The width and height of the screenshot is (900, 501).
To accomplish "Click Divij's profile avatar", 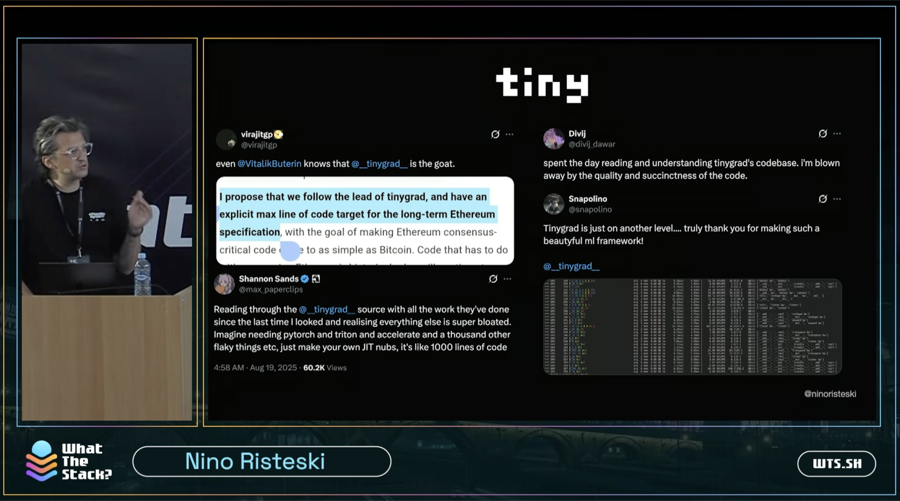I will point(554,139).
